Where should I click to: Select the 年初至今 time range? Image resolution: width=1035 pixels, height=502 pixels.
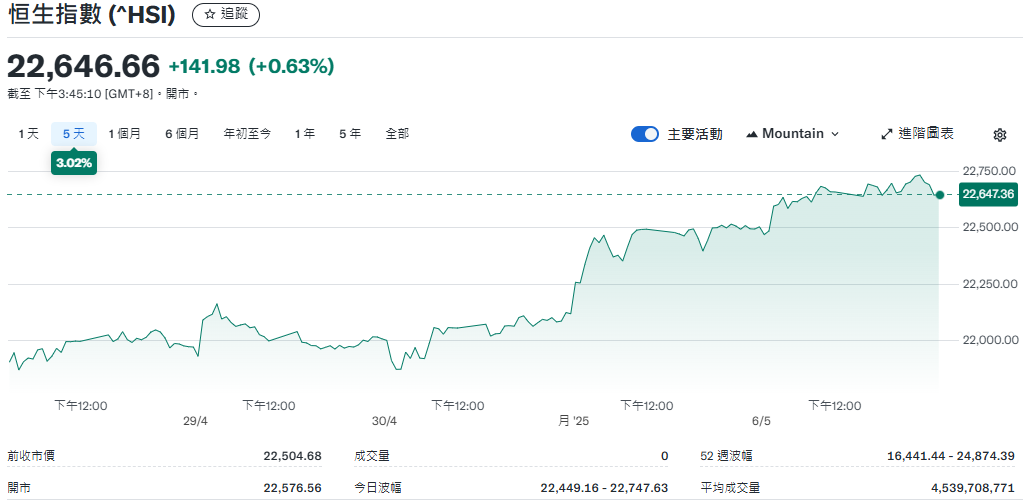pos(248,134)
